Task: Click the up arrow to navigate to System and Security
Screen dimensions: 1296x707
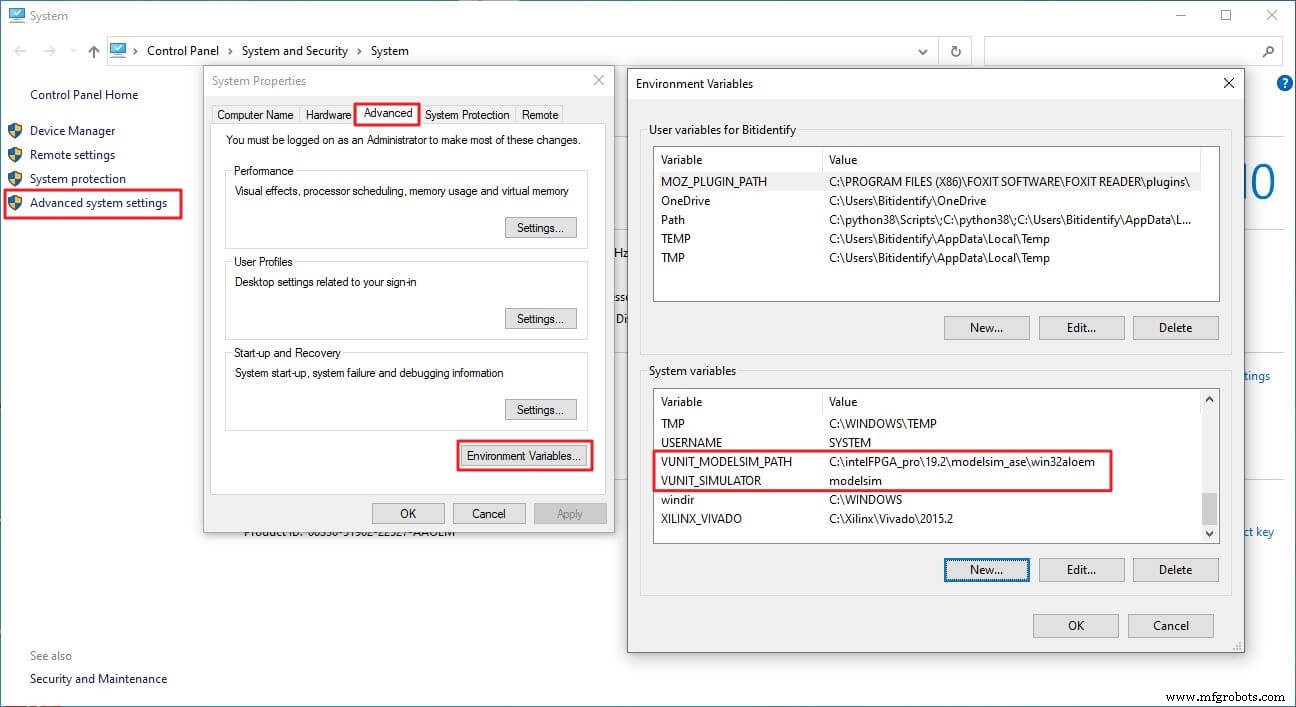Action: [92, 50]
